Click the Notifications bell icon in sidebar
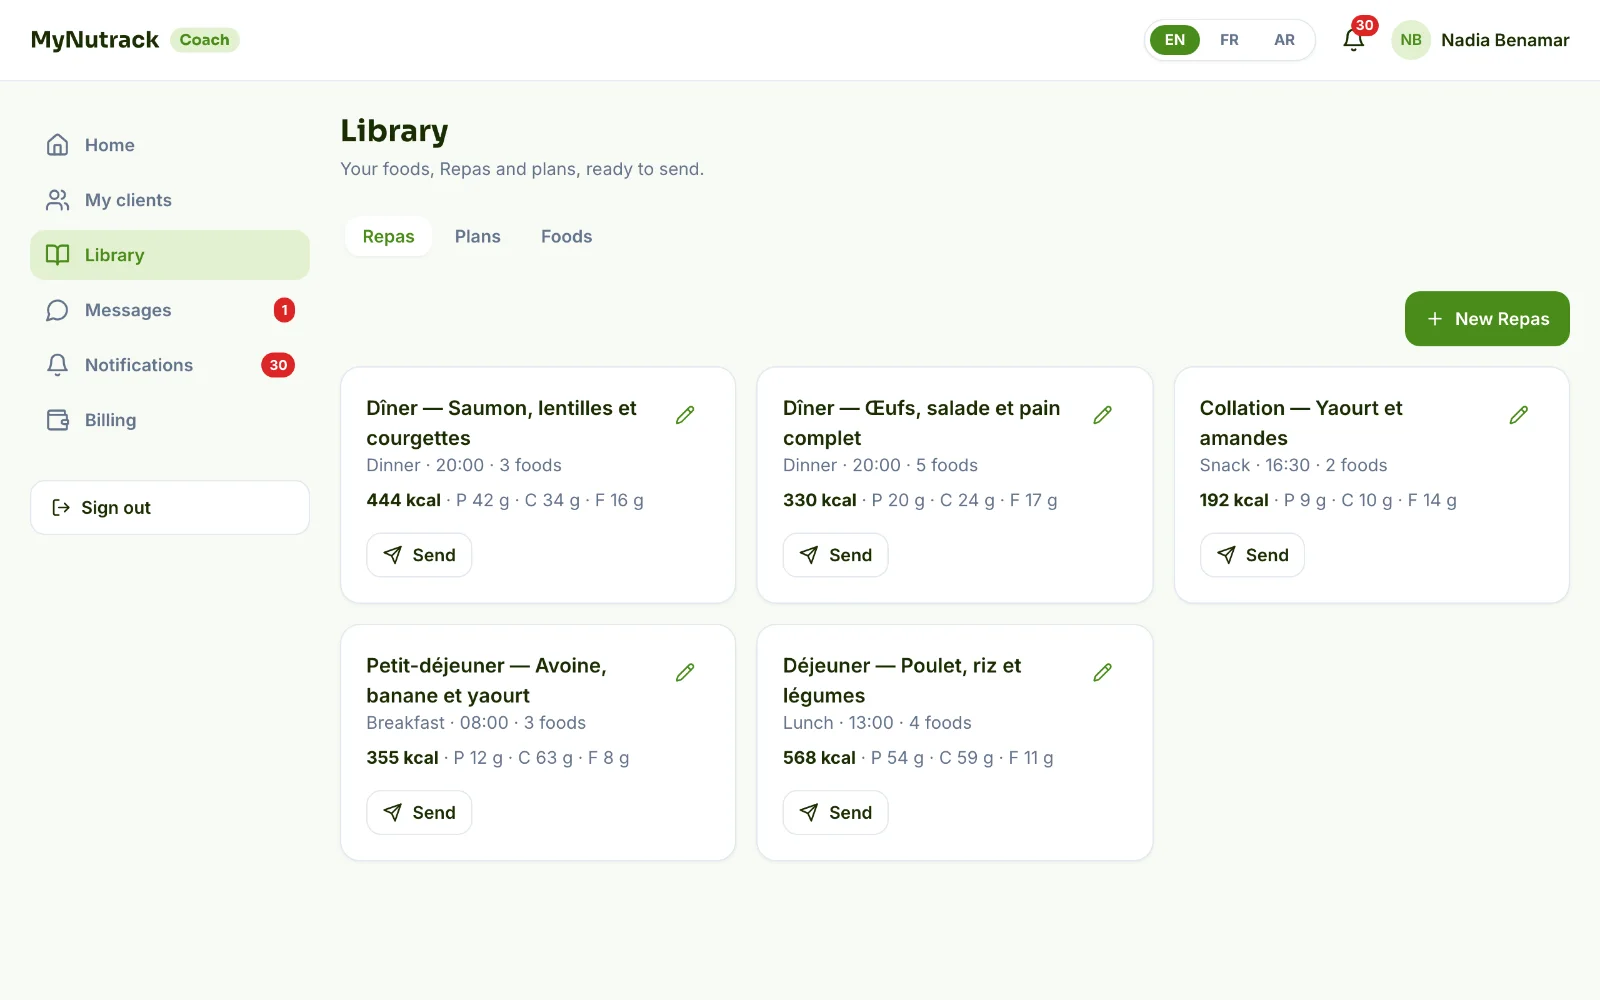Image resolution: width=1600 pixels, height=1000 pixels. (x=58, y=365)
